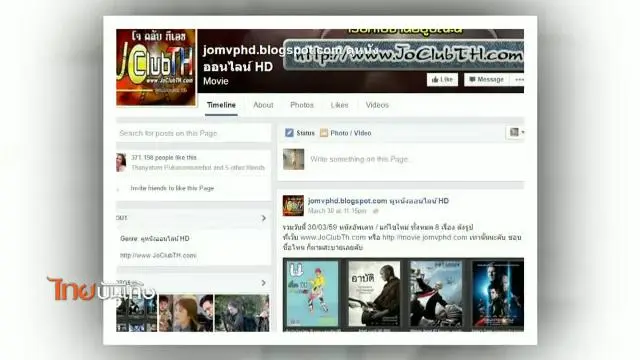
Task: Expand the About section chevron
Action: [x=264, y=218]
